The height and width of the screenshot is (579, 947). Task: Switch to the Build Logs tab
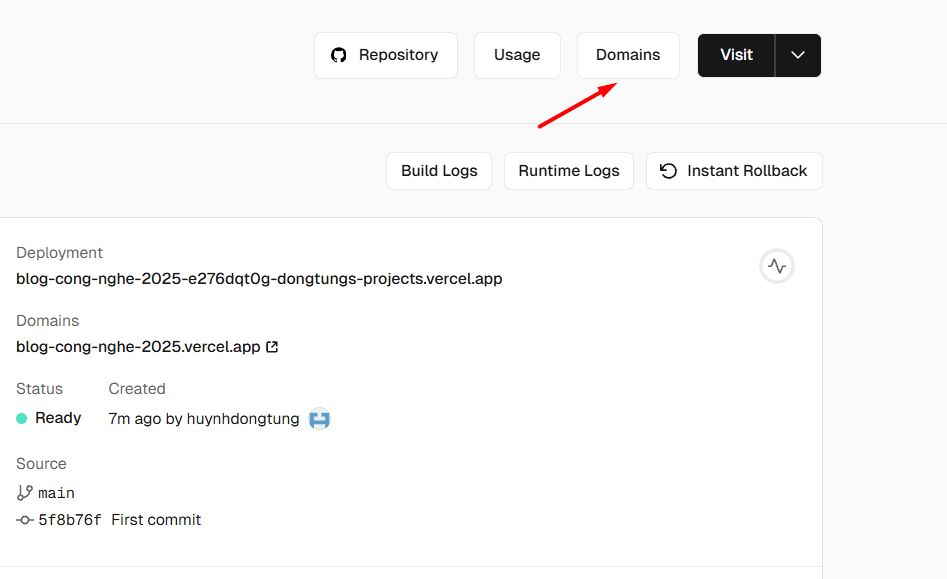[438, 170]
